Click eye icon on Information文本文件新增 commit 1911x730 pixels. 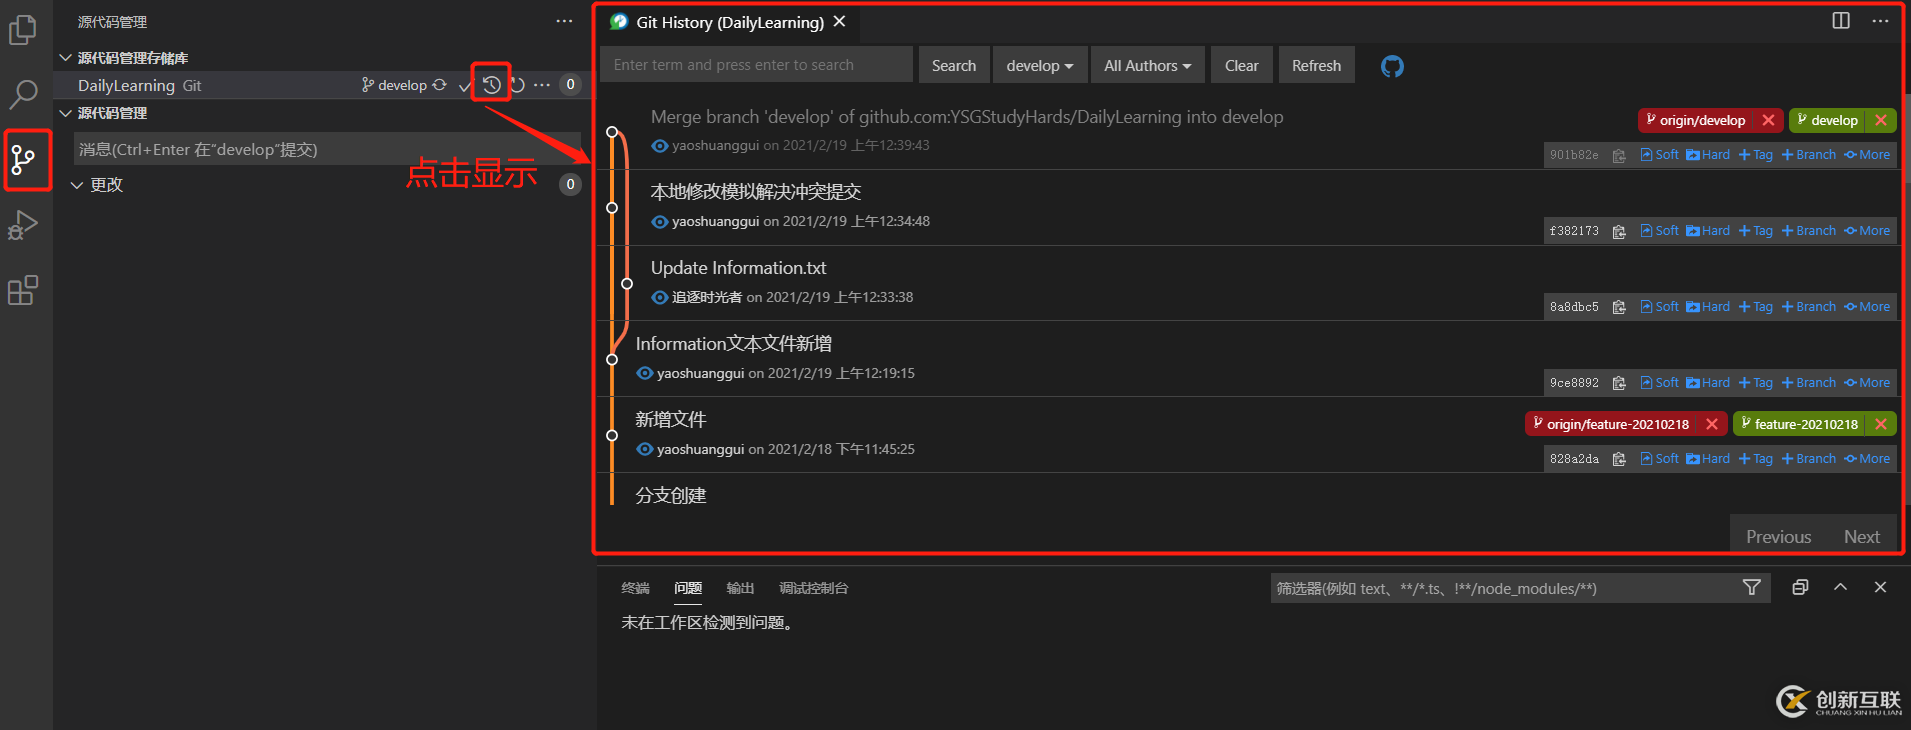pos(645,374)
